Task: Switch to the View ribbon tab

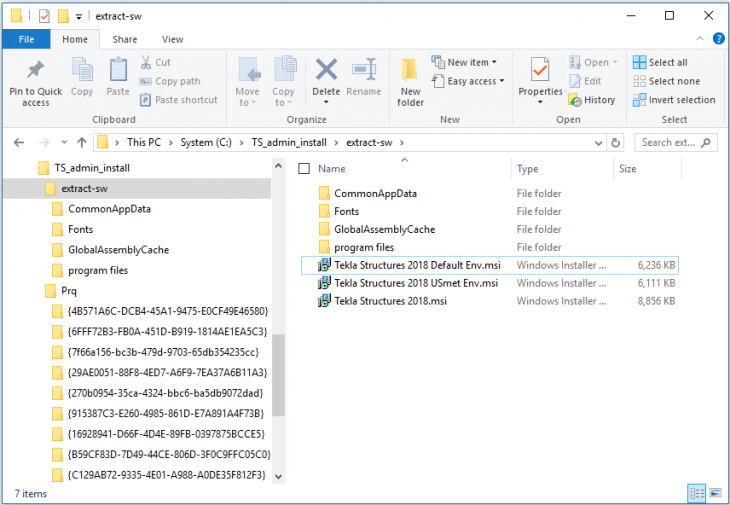Action: [x=173, y=40]
